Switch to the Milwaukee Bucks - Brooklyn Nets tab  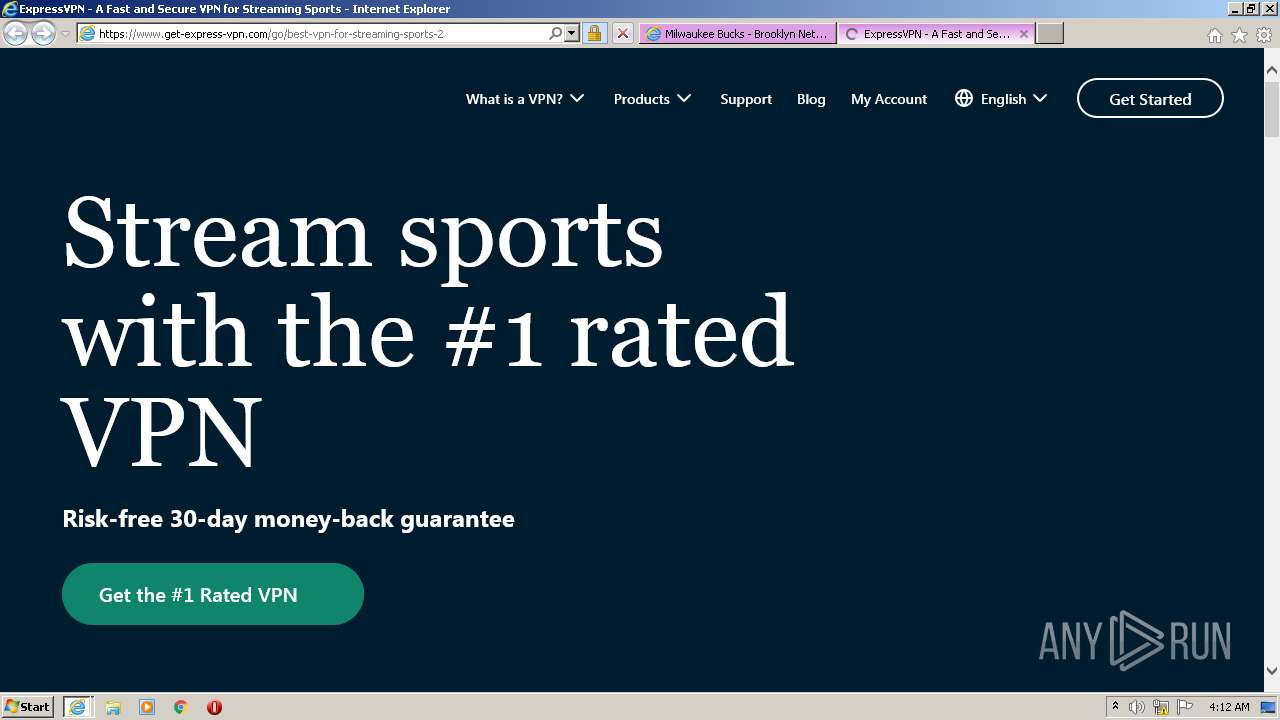click(738, 33)
